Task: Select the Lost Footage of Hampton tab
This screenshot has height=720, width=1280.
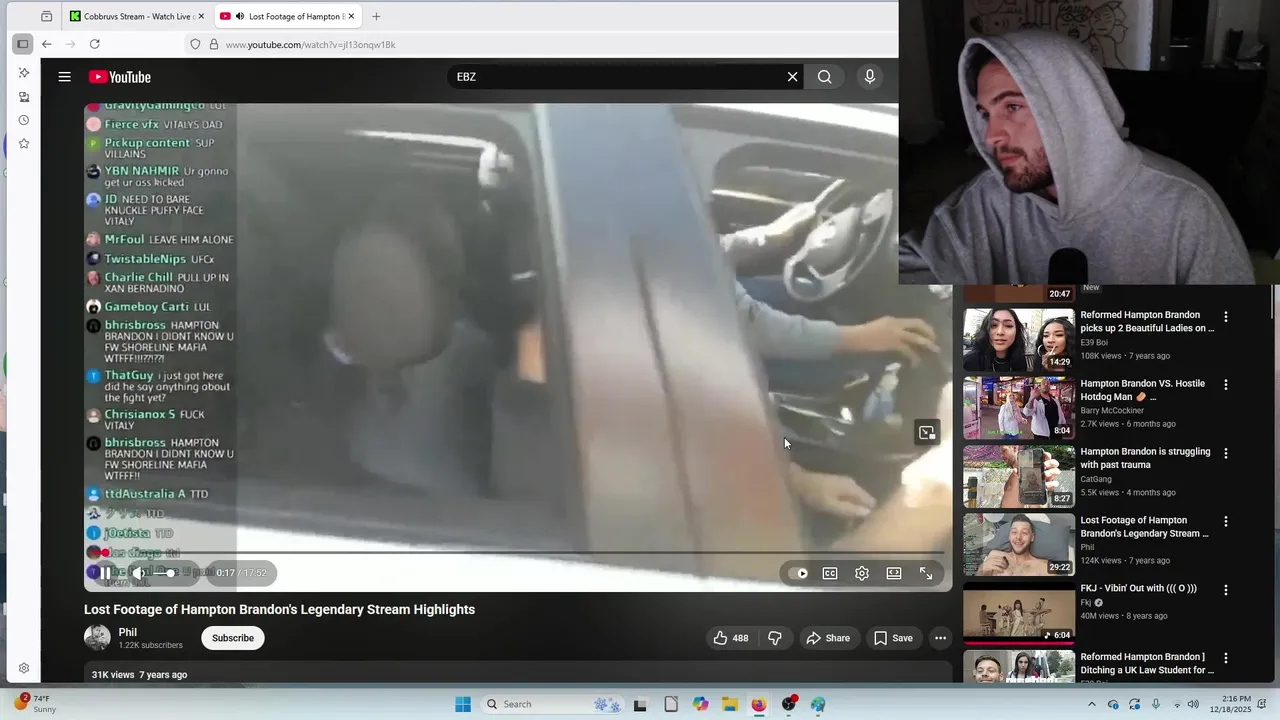Action: pos(288,16)
